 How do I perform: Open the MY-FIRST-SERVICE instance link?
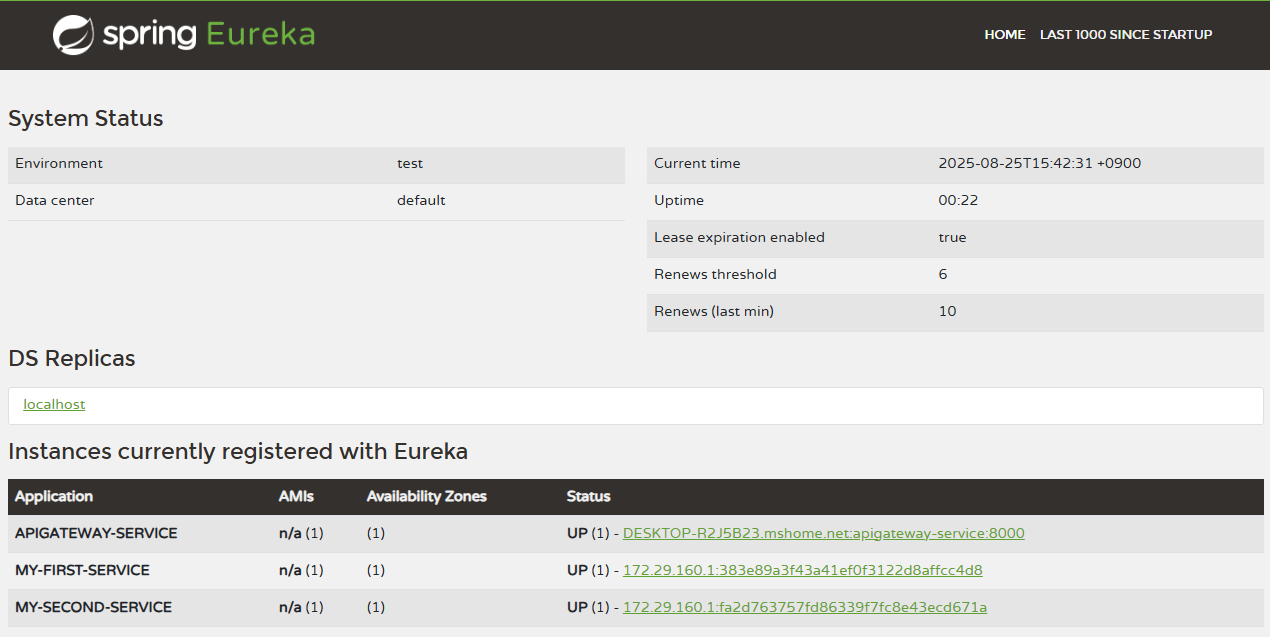802,570
